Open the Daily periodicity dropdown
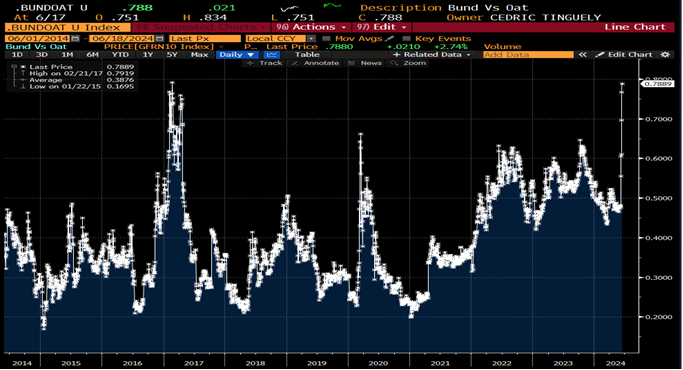 point(237,54)
